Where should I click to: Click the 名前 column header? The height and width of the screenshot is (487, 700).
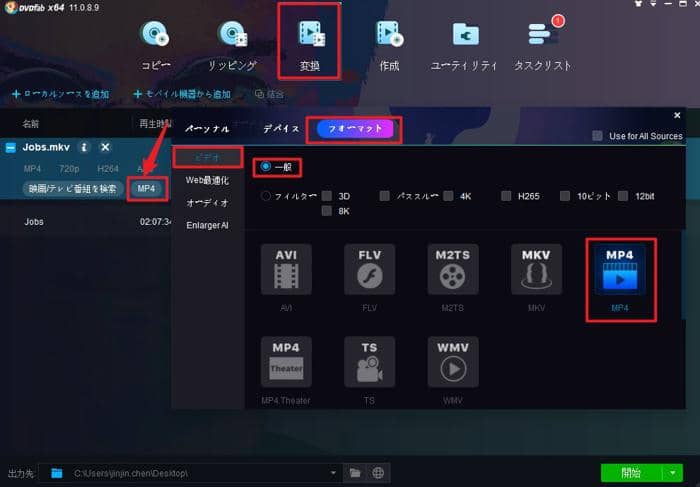31,124
